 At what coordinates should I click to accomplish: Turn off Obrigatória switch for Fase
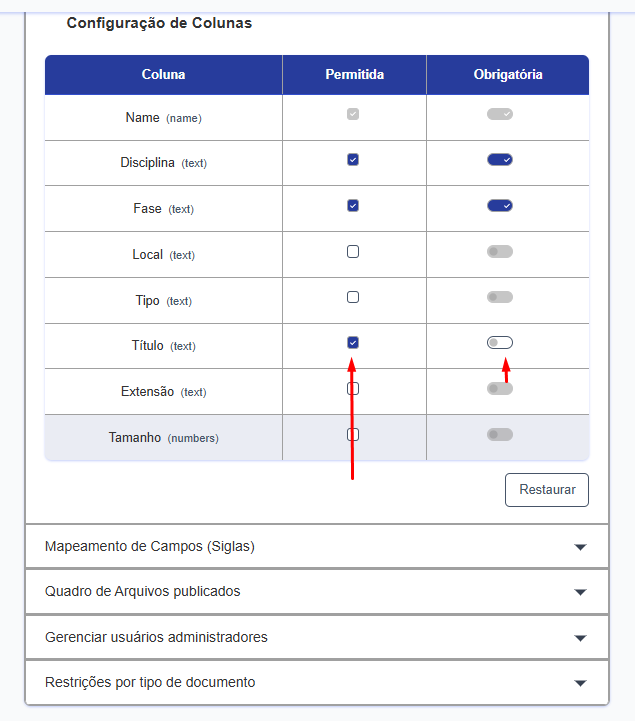point(500,206)
